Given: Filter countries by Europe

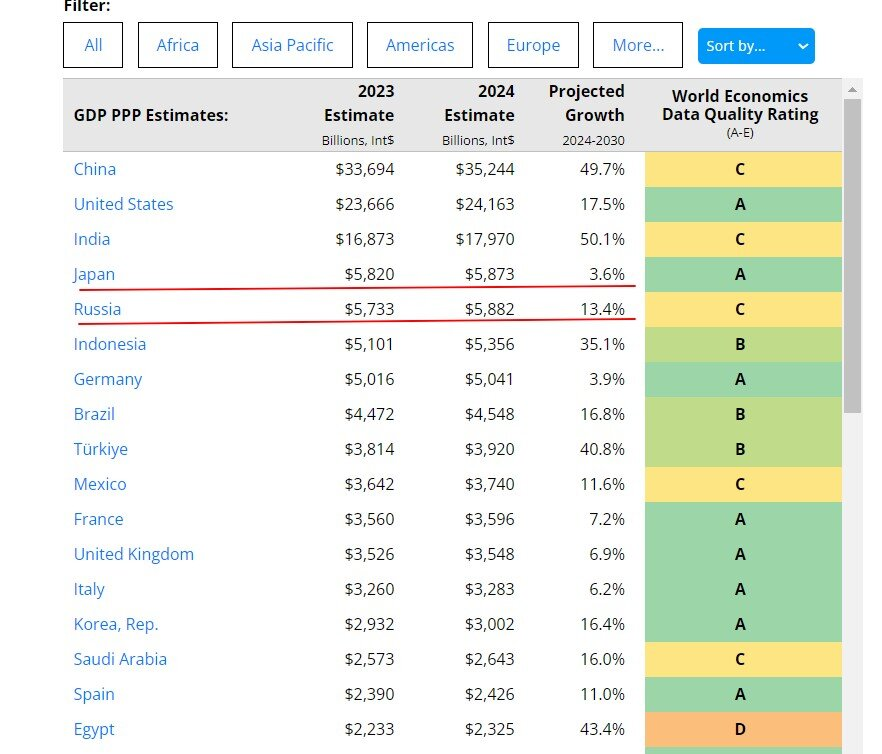Looking at the screenshot, I should (x=533, y=45).
